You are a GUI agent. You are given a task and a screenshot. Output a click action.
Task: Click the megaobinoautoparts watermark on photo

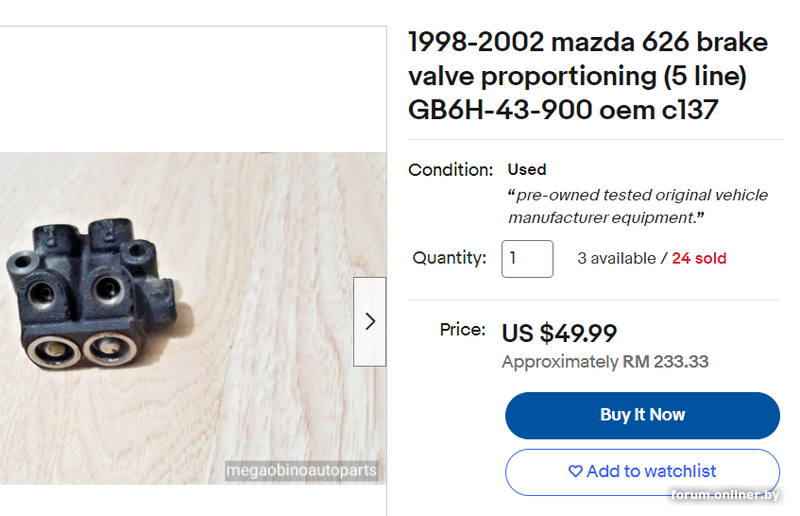point(301,470)
